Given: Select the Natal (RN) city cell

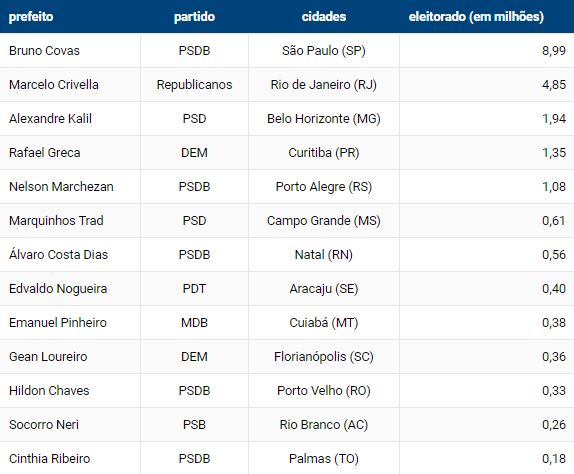Looking at the screenshot, I should [324, 255].
